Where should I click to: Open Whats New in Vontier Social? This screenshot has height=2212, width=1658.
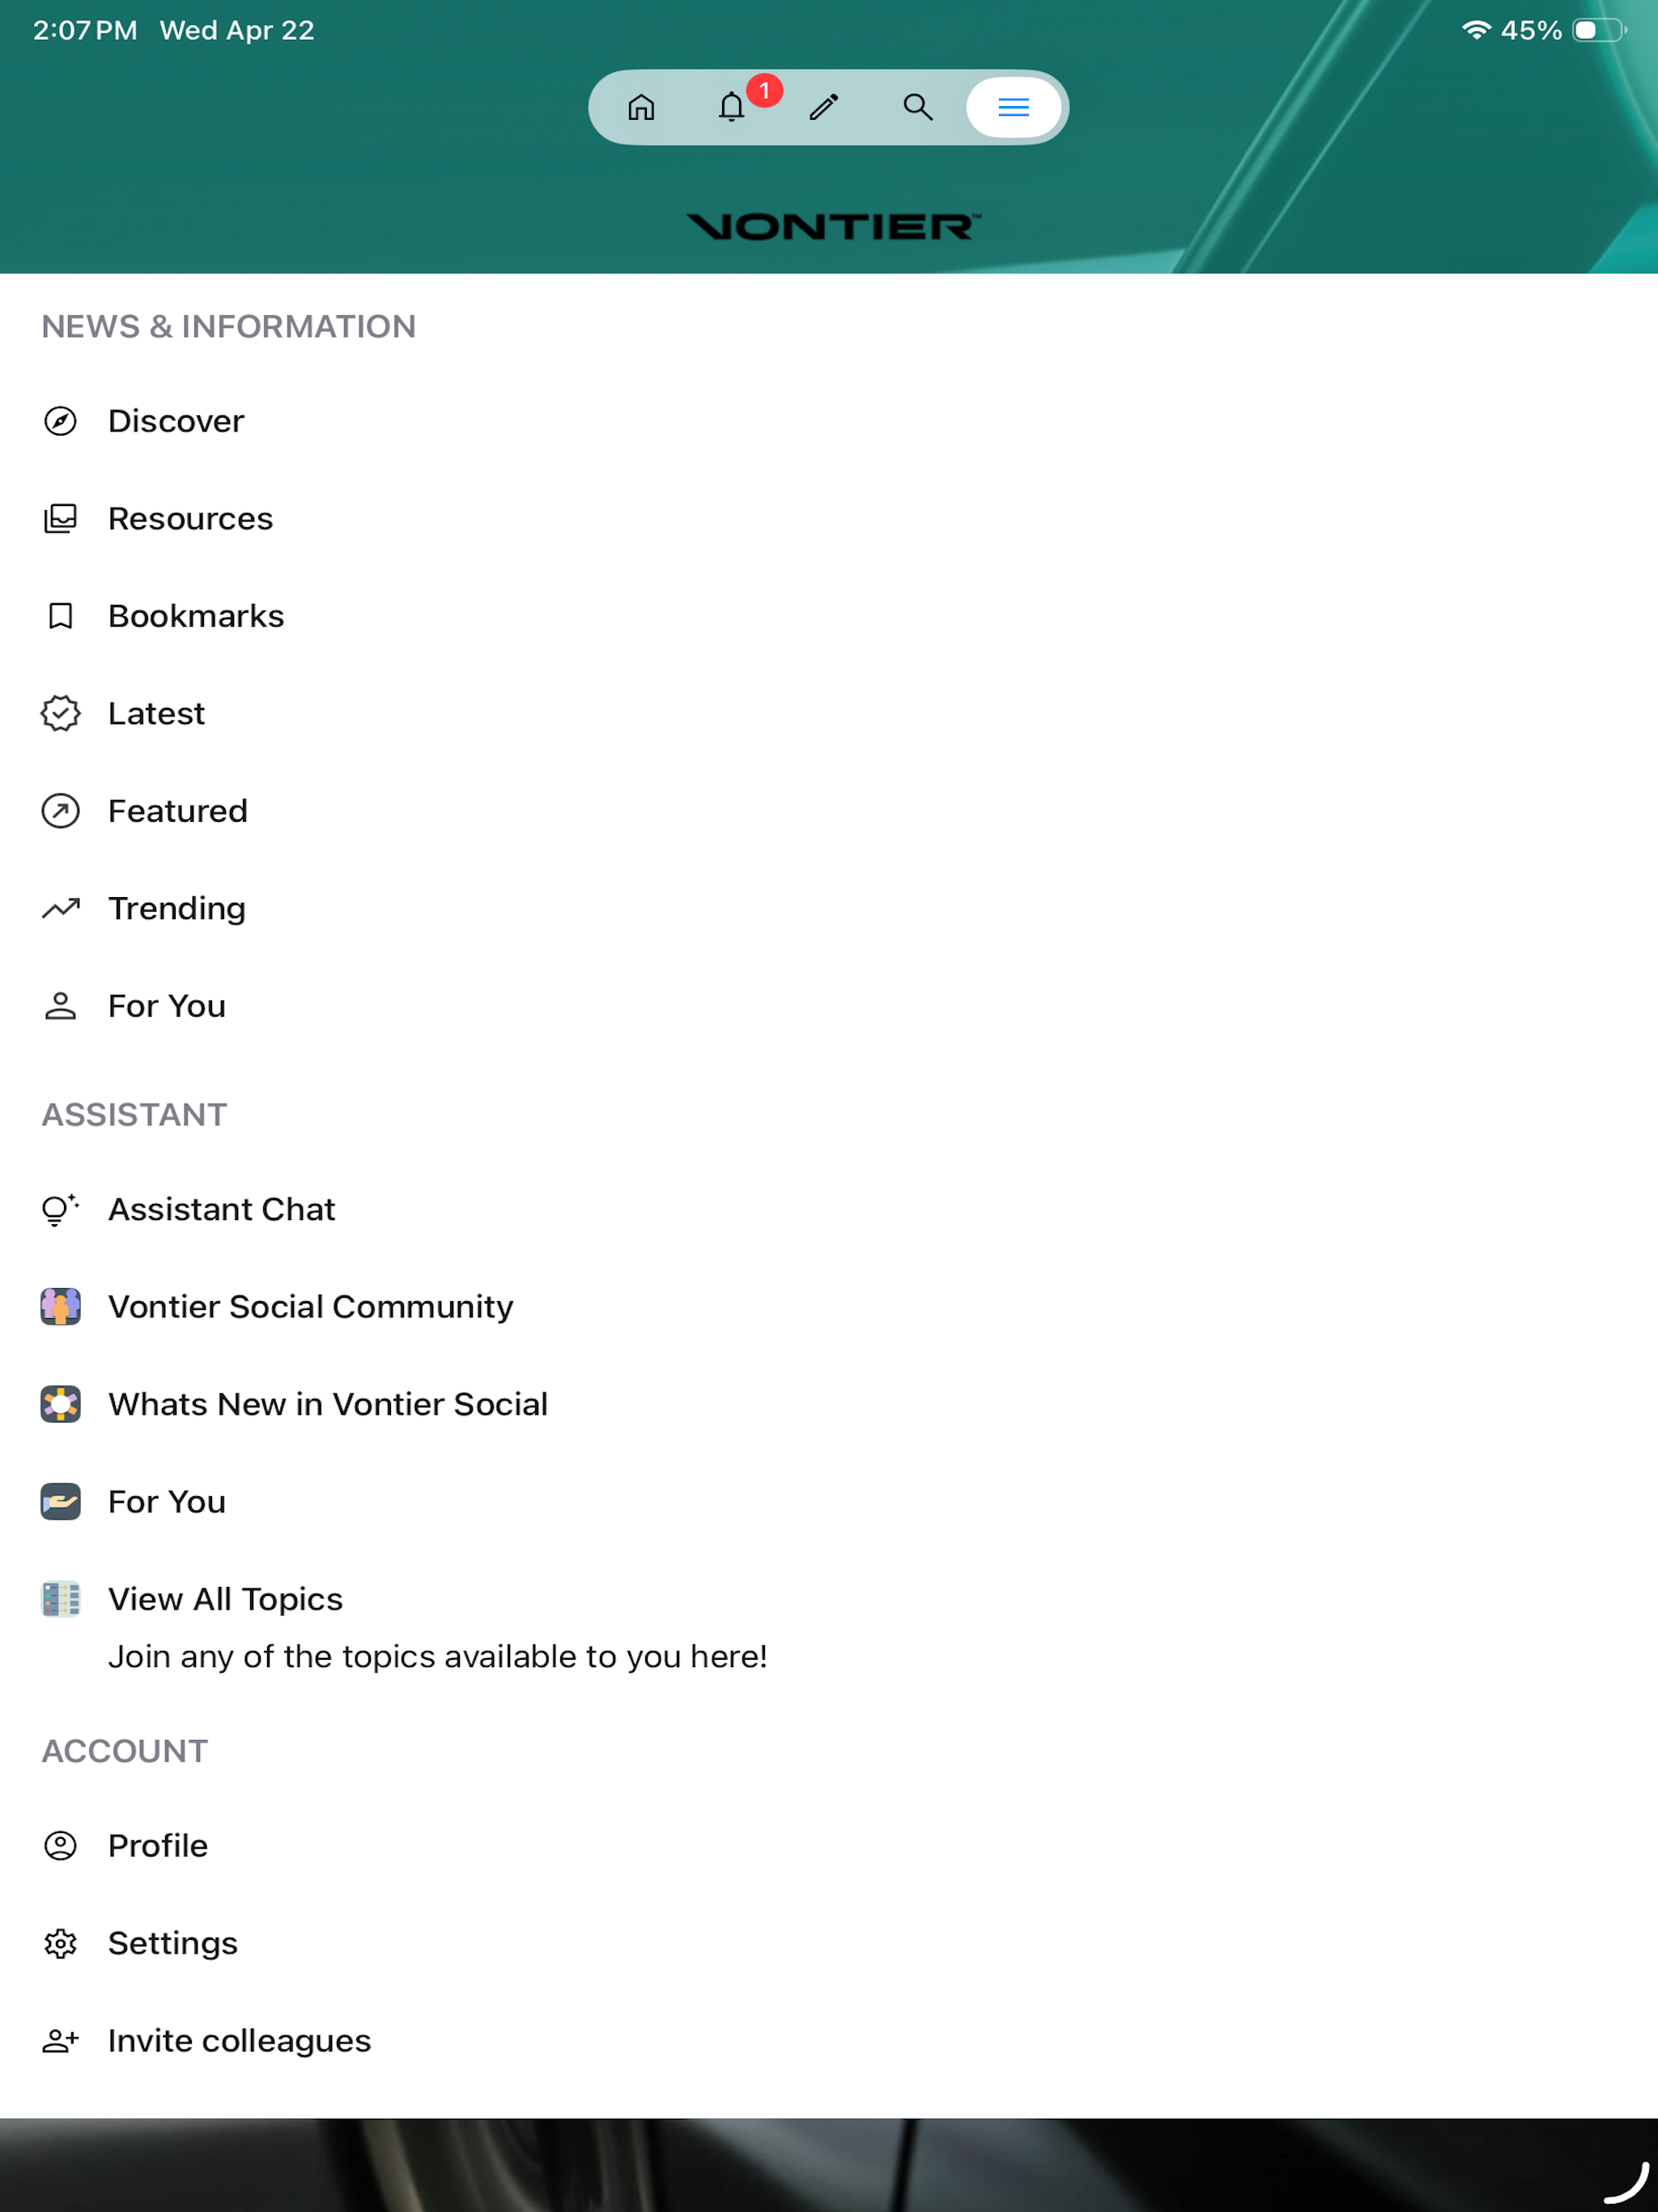[x=829, y=1404]
